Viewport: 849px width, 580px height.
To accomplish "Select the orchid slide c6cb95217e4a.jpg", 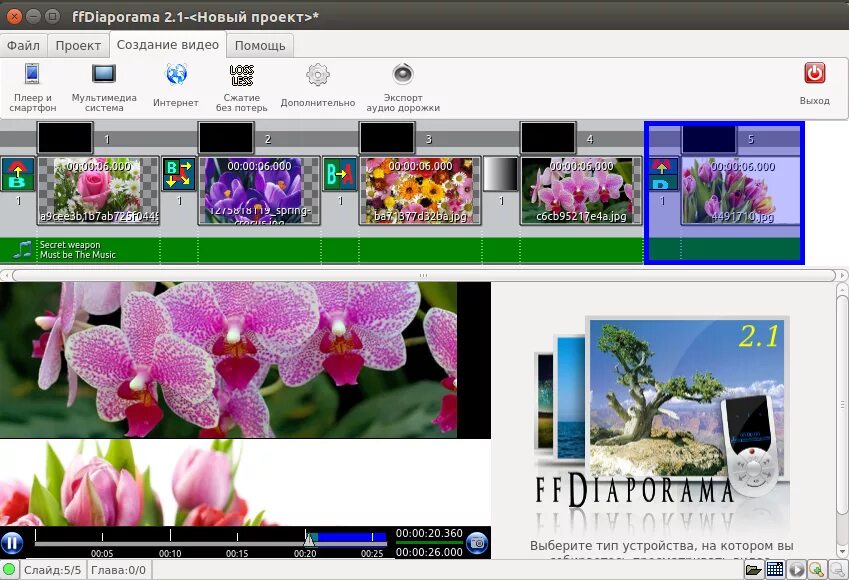I will pyautogui.click(x=581, y=191).
